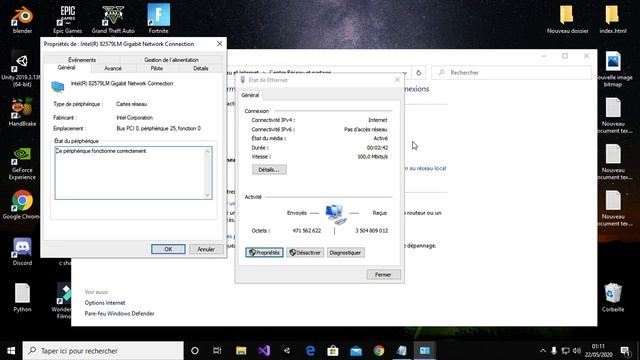The image size is (640, 360).
Task: Open the notification center icon
Action: [x=625, y=351]
